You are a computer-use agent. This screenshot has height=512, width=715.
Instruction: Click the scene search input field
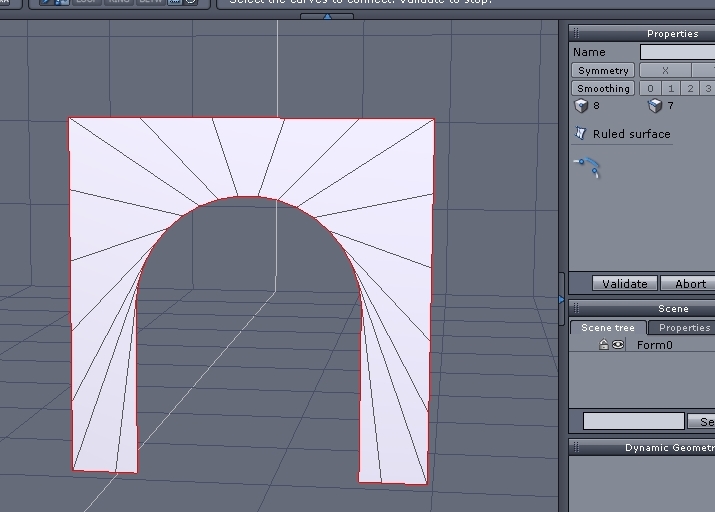634,422
